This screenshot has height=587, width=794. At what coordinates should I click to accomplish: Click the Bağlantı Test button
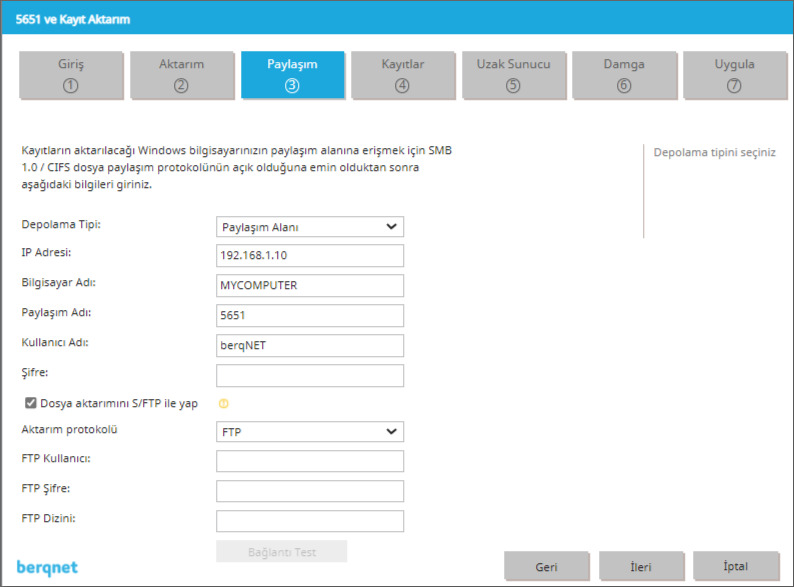[282, 552]
